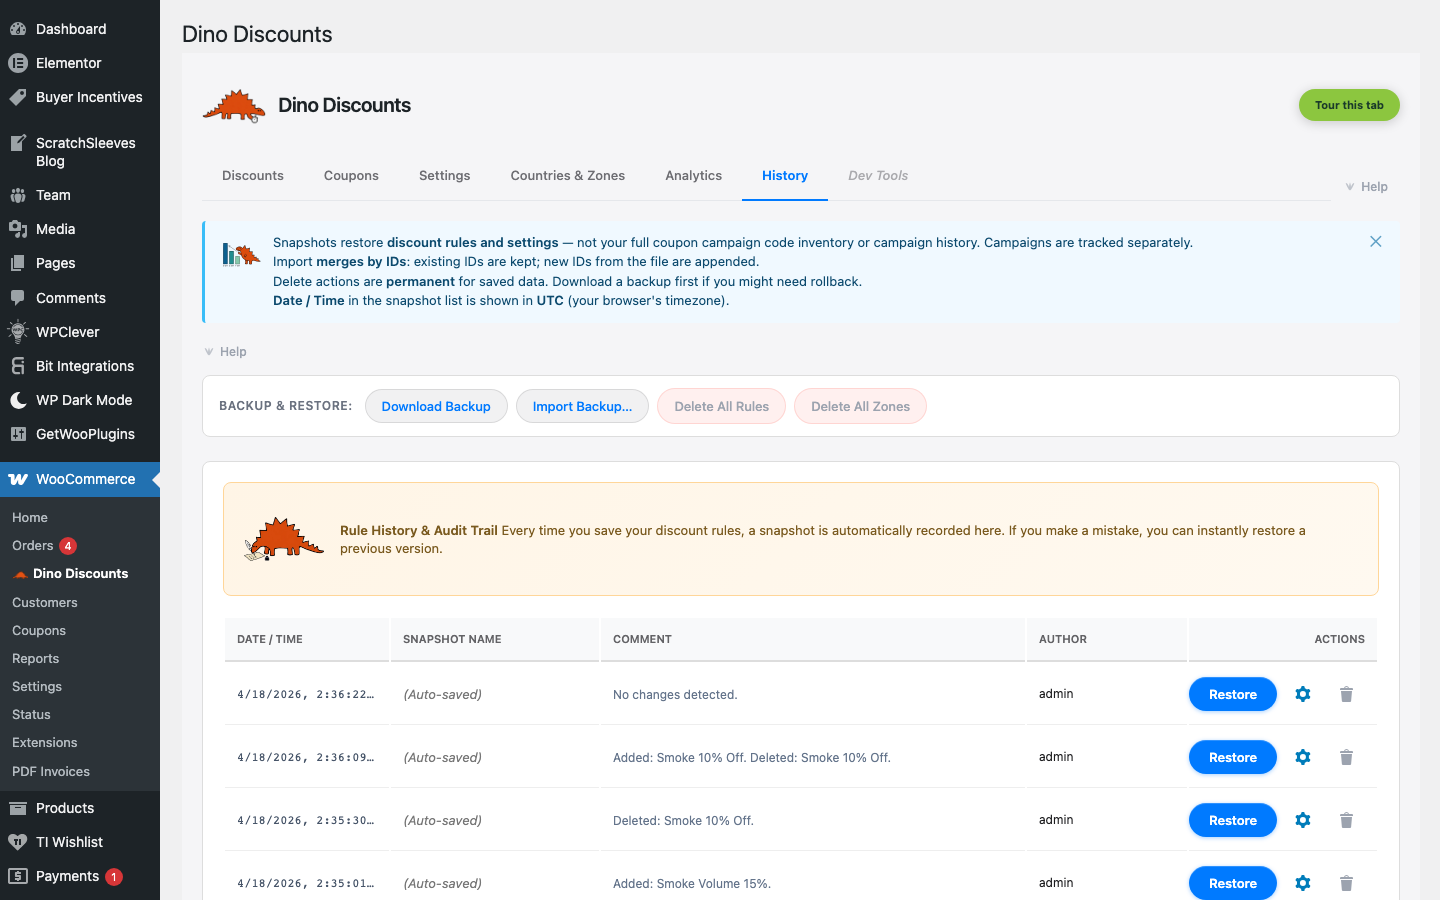
Task: Open the Analytics tab
Action: coord(694,176)
